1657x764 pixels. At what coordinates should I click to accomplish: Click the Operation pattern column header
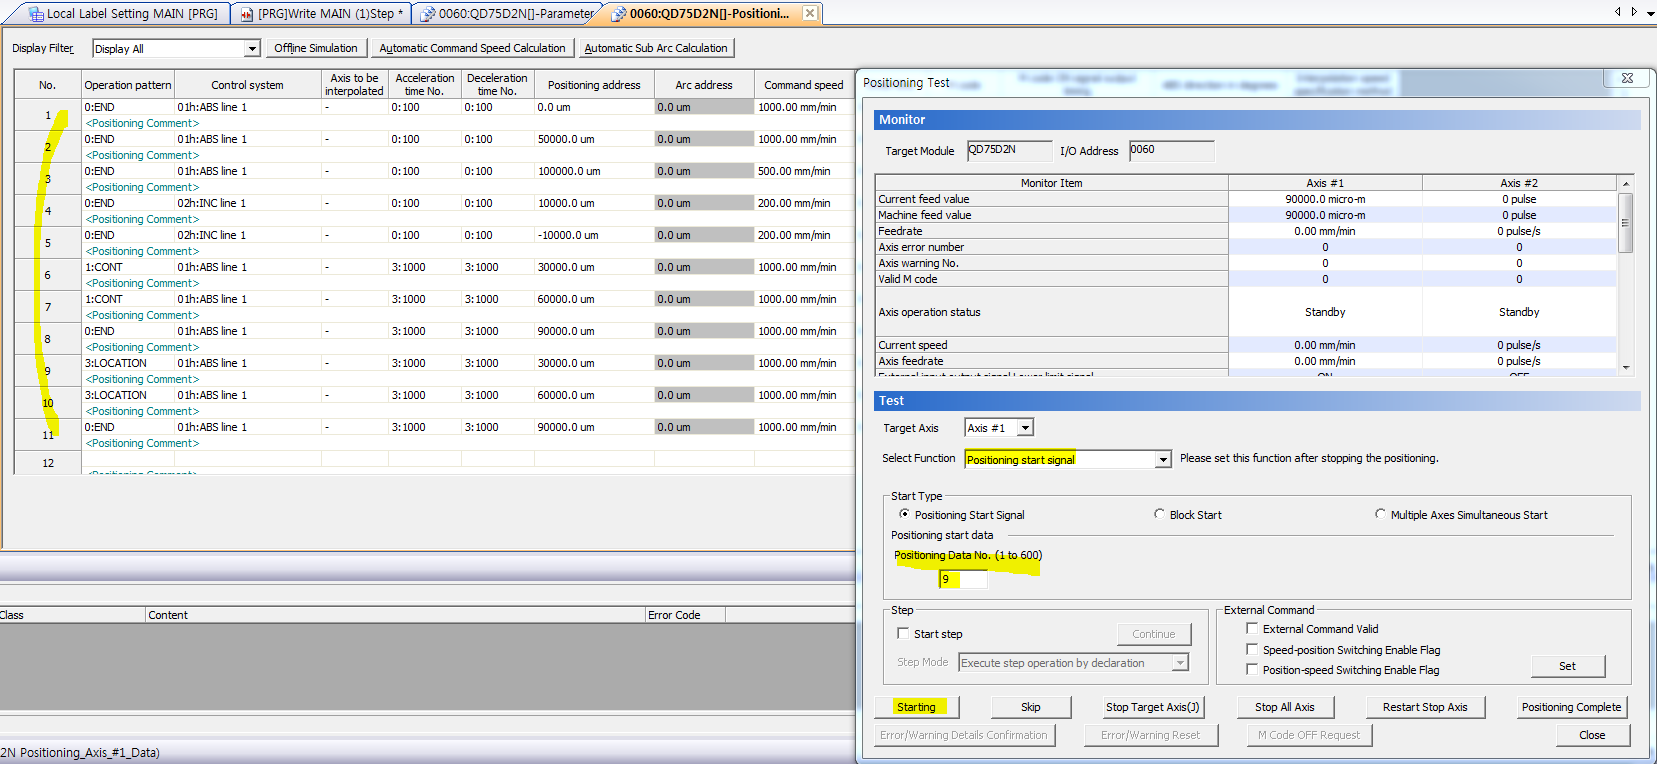128,85
